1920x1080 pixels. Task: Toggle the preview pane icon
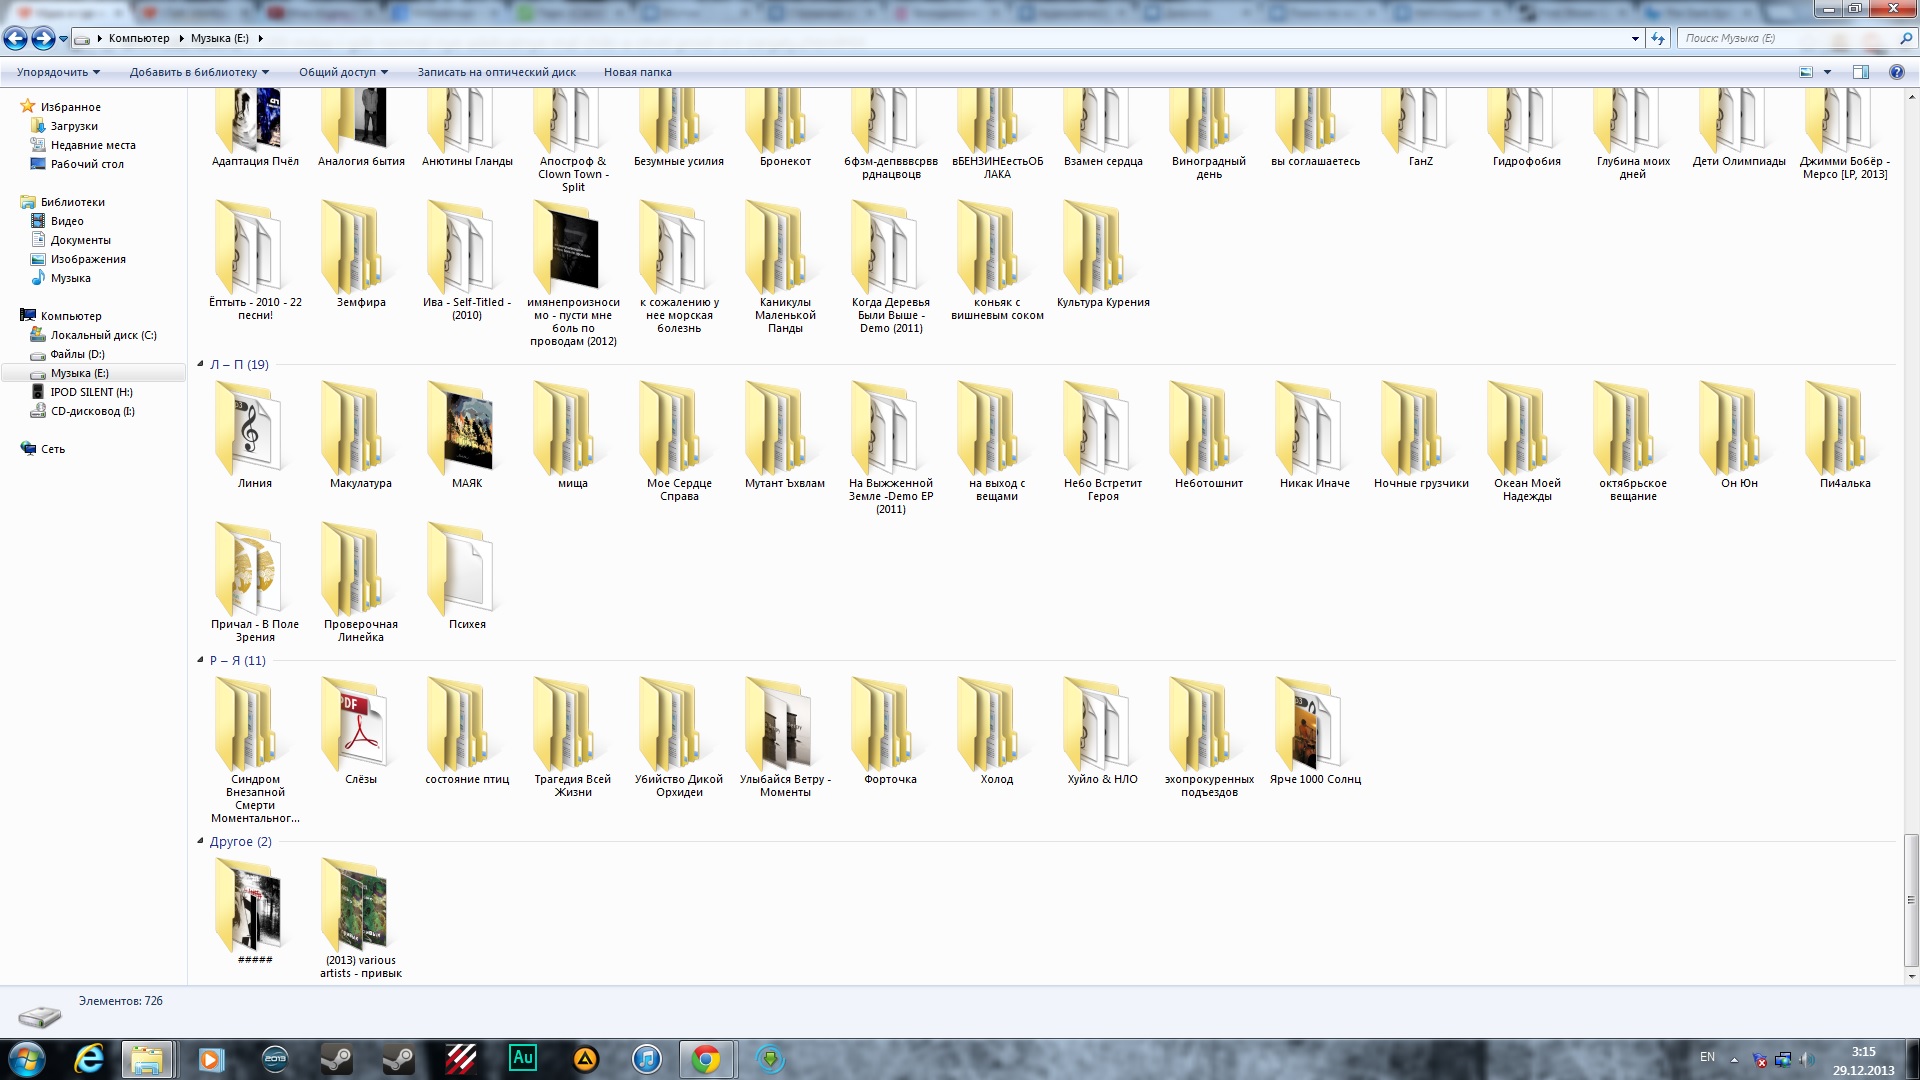tap(1860, 72)
